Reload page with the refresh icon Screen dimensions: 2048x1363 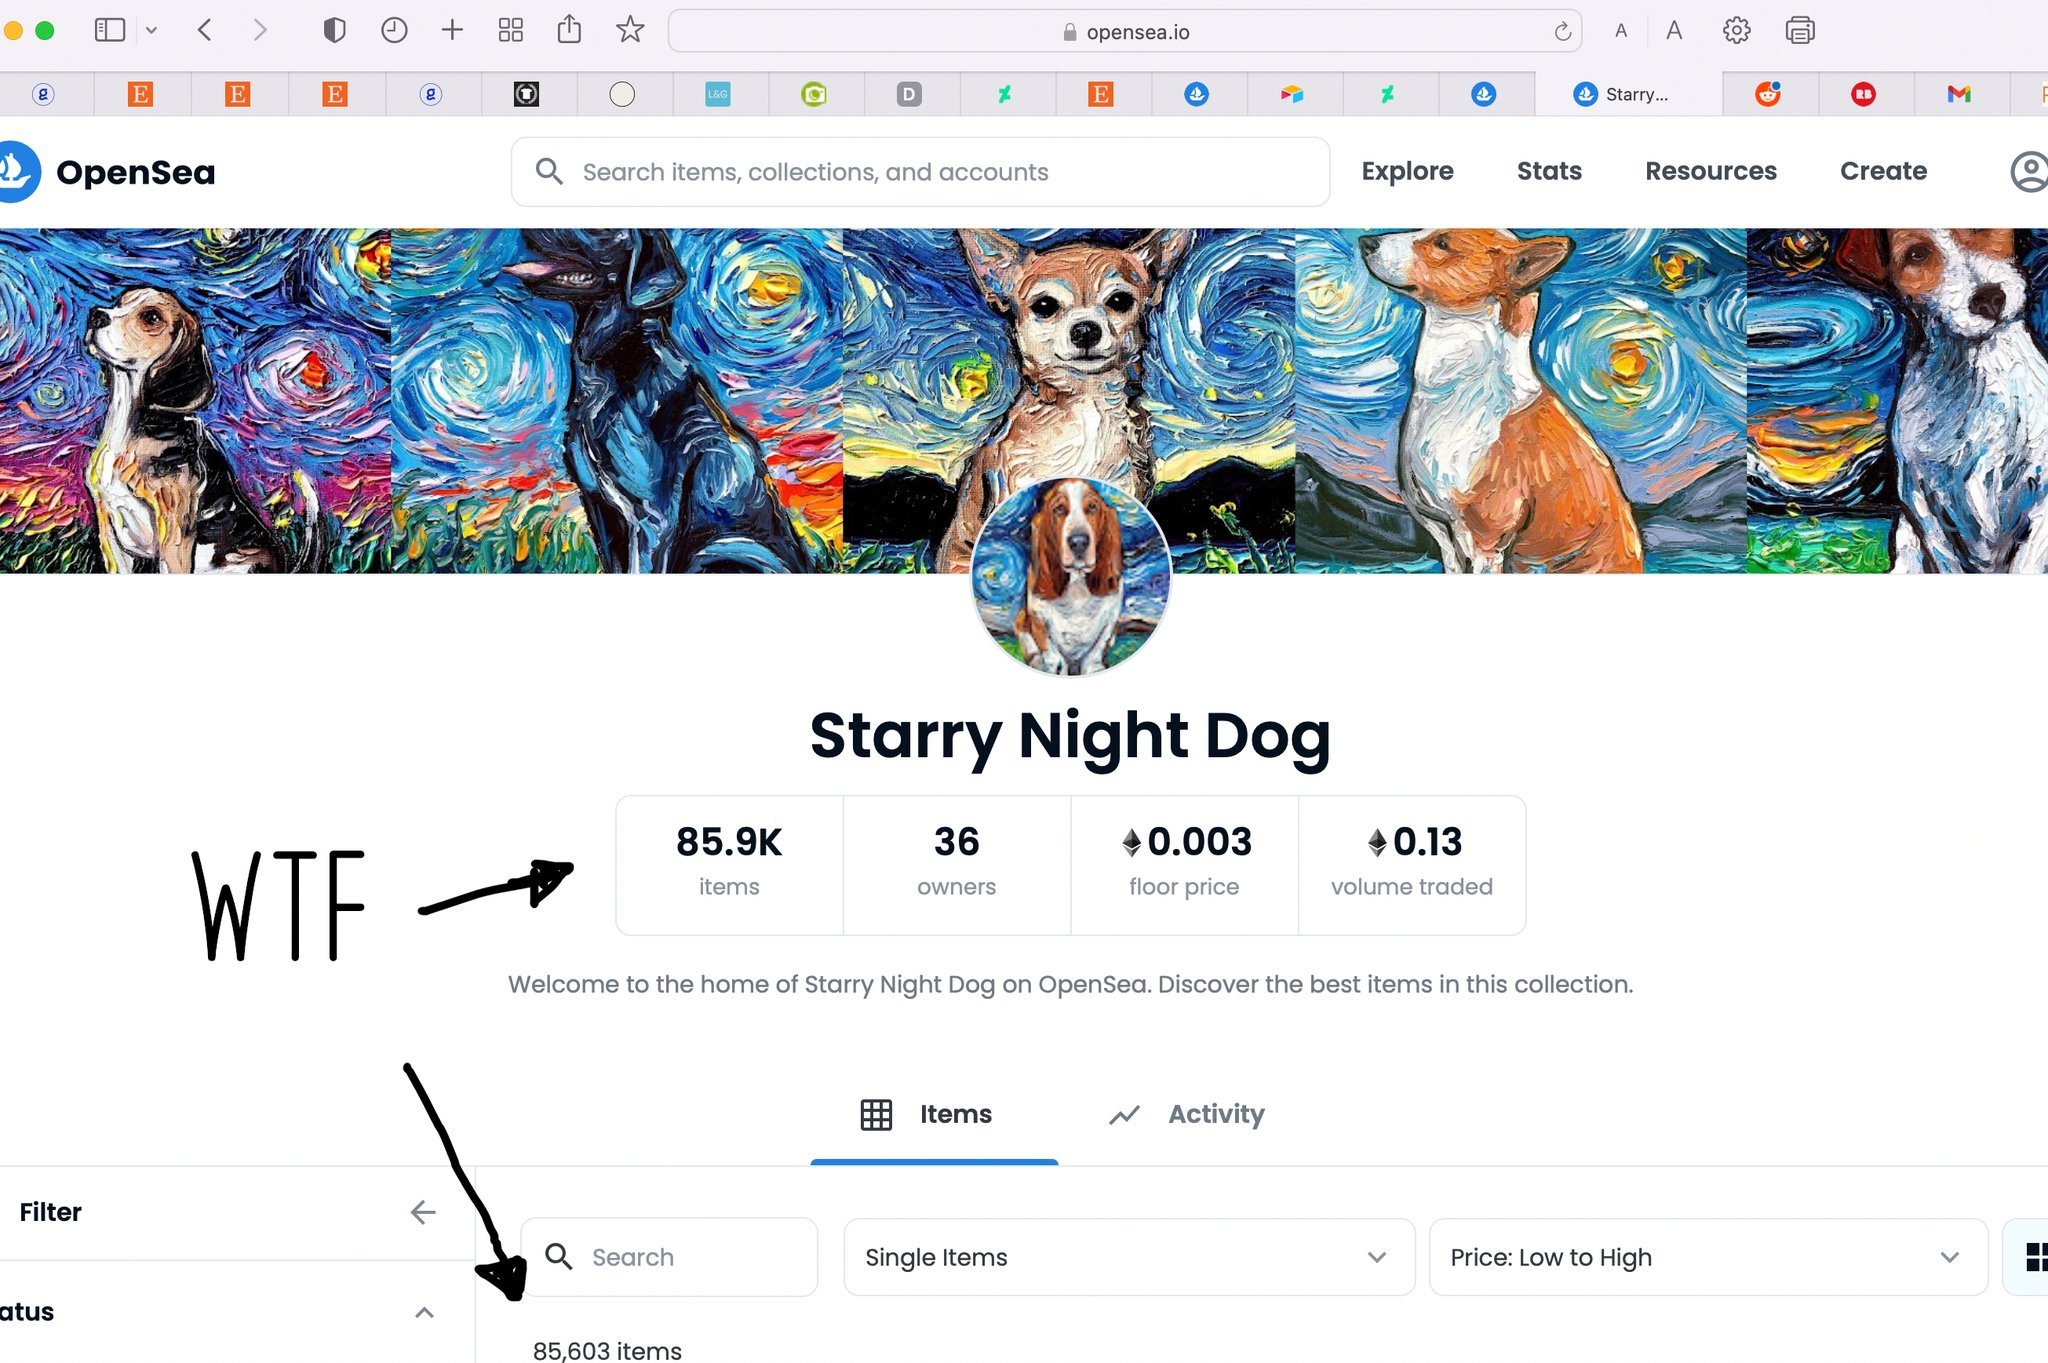(1562, 32)
